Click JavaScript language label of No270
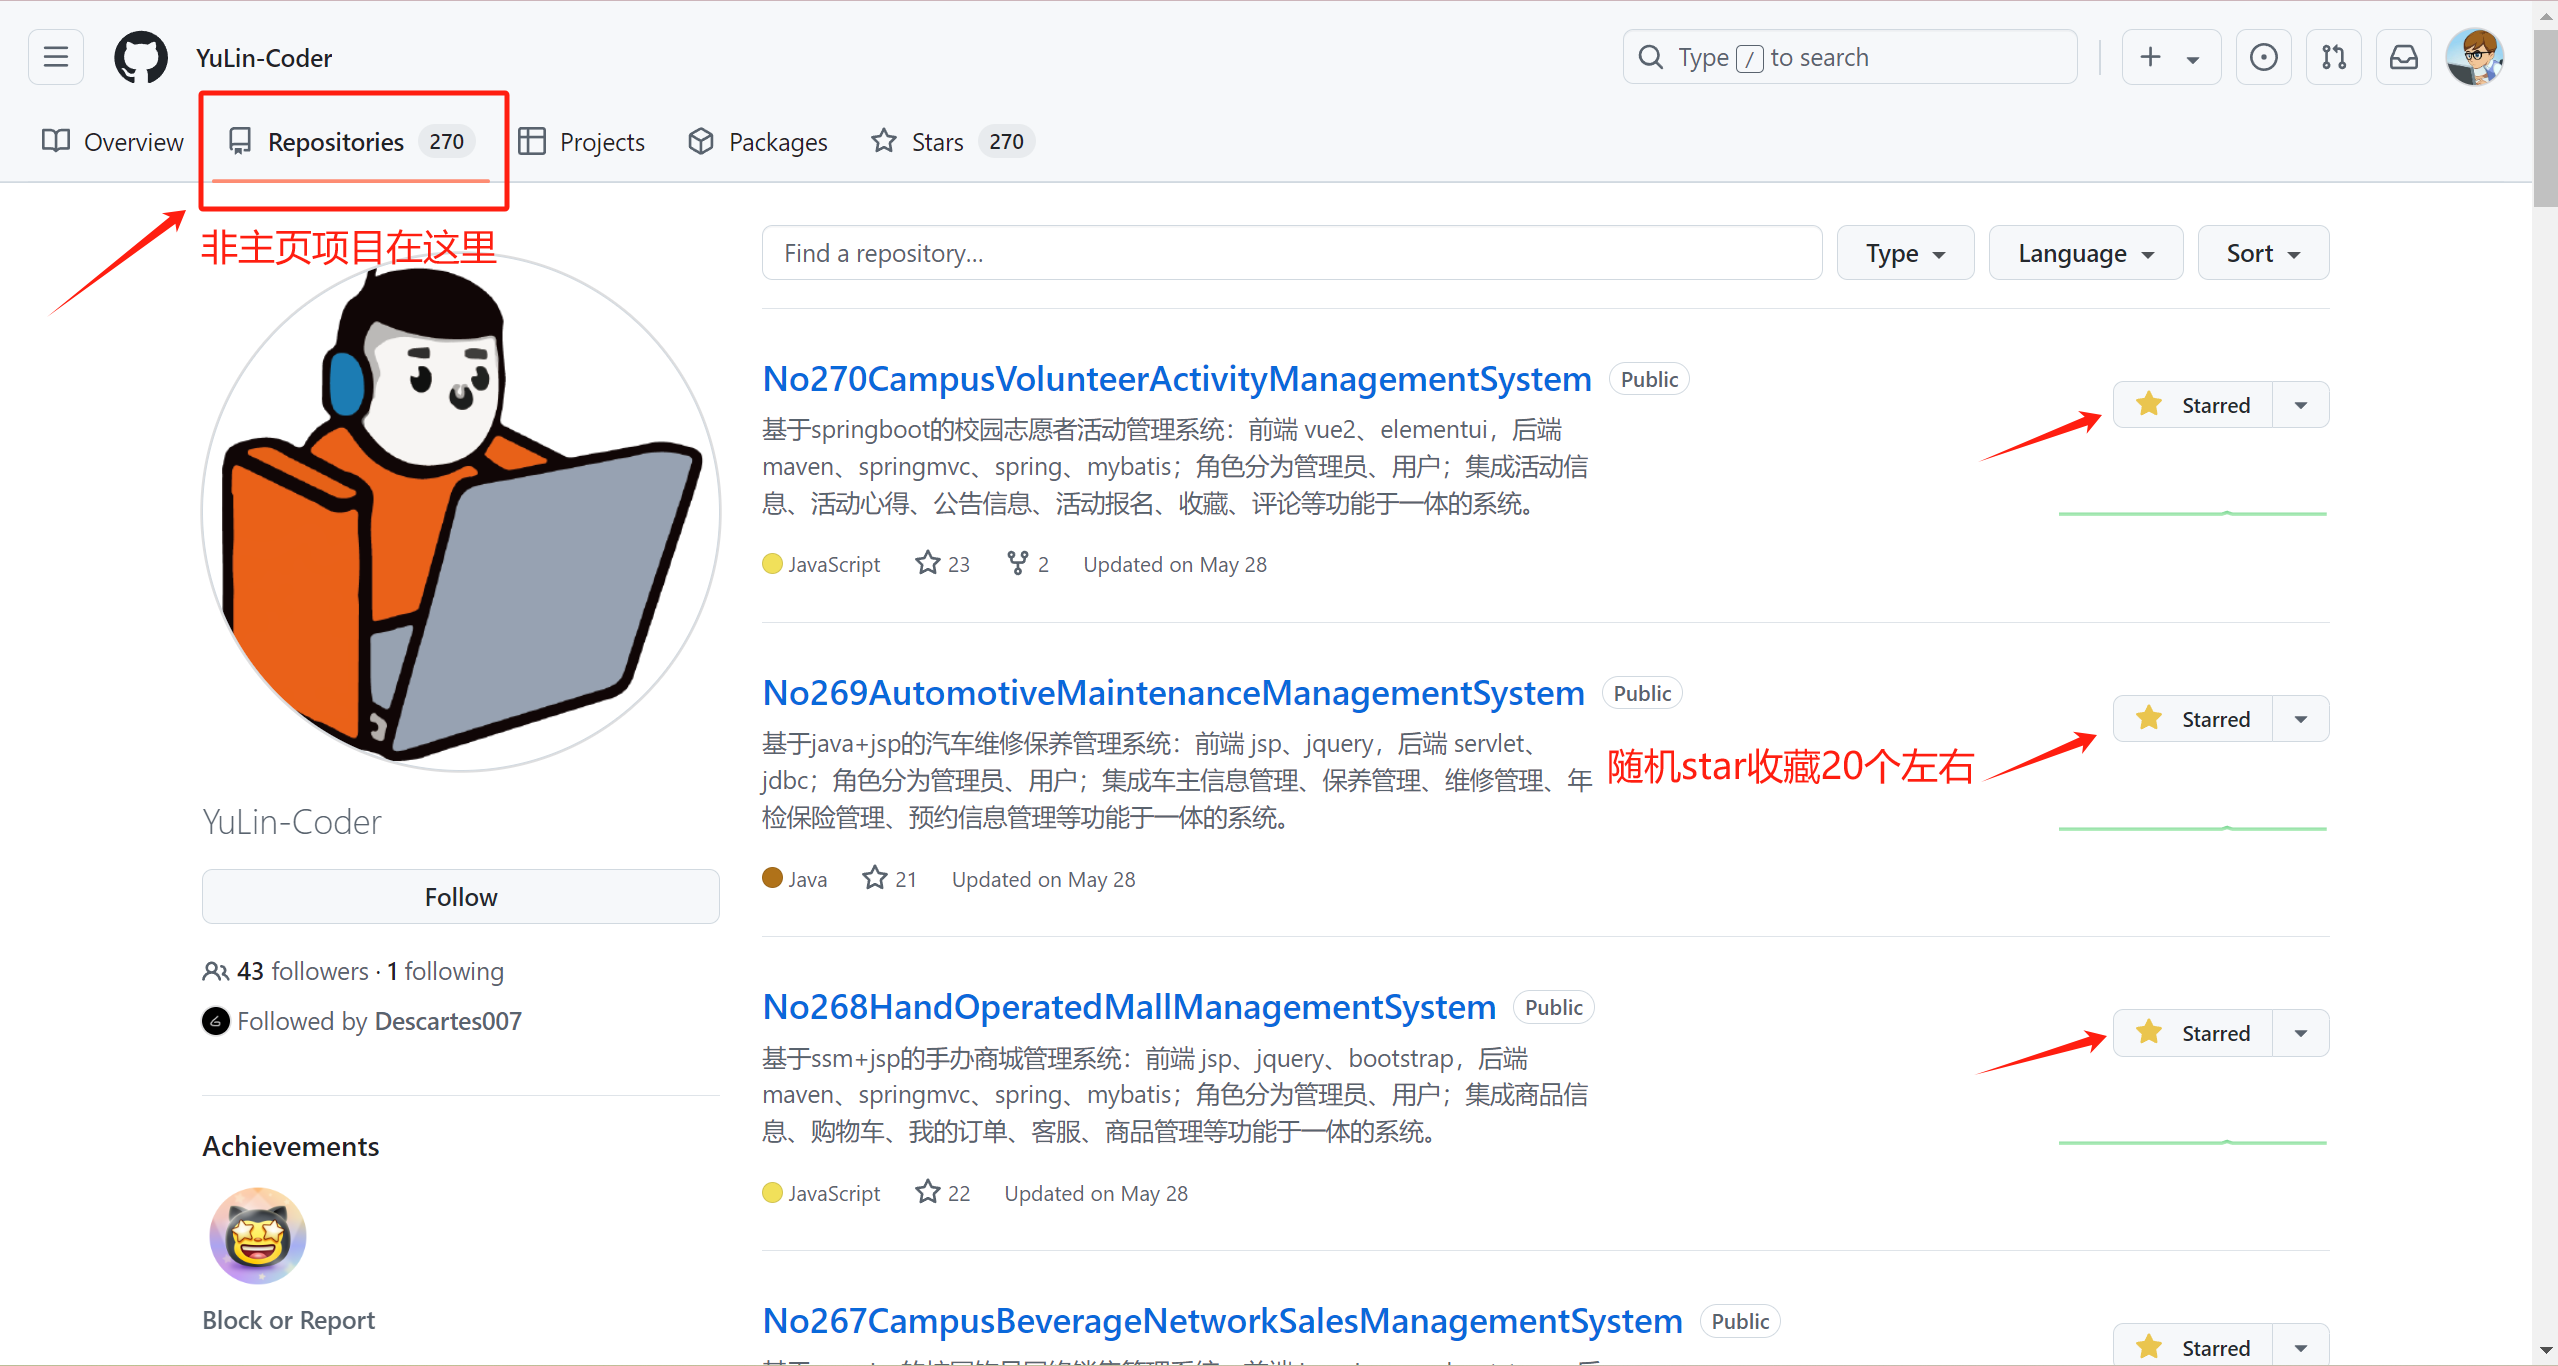This screenshot has height=1366, width=2558. (x=822, y=564)
